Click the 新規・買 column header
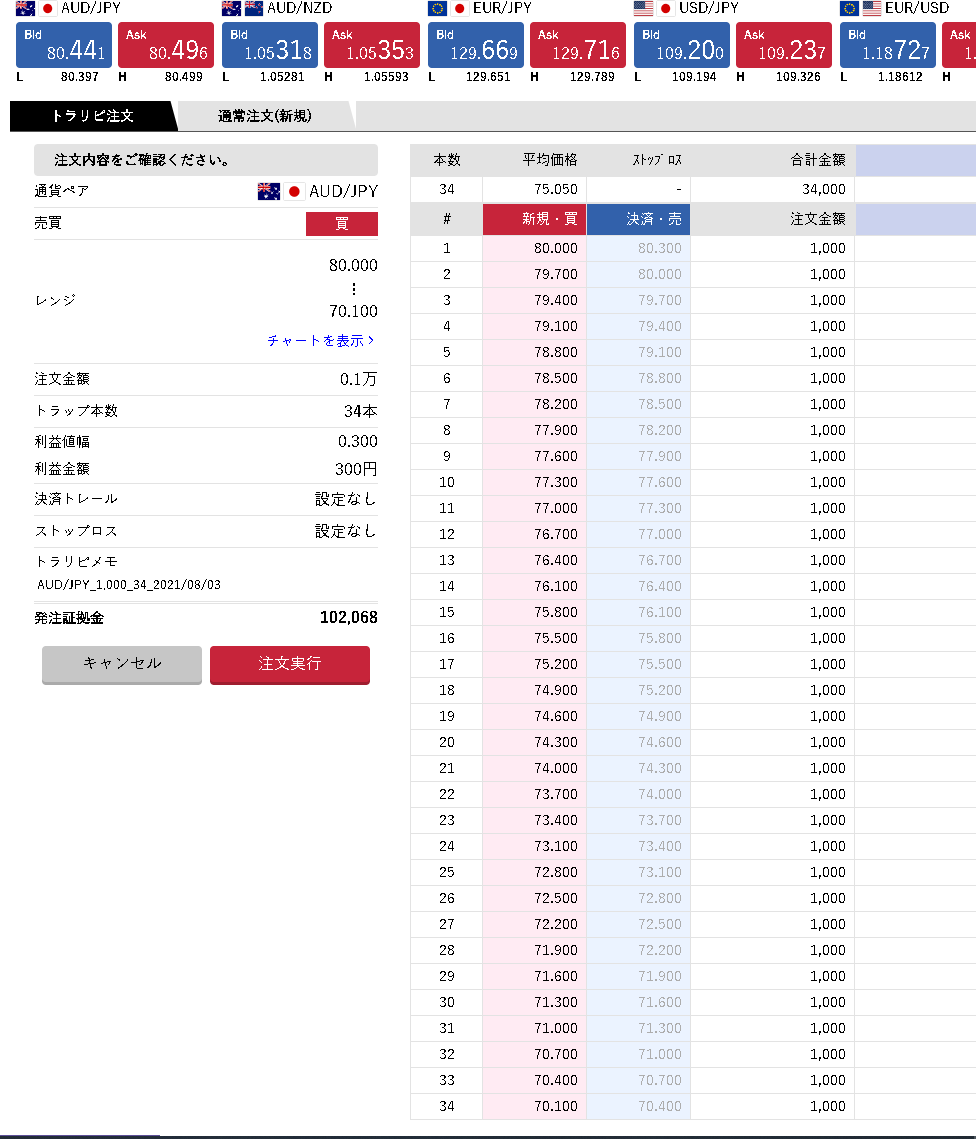This screenshot has height=1139, width=976. point(534,219)
